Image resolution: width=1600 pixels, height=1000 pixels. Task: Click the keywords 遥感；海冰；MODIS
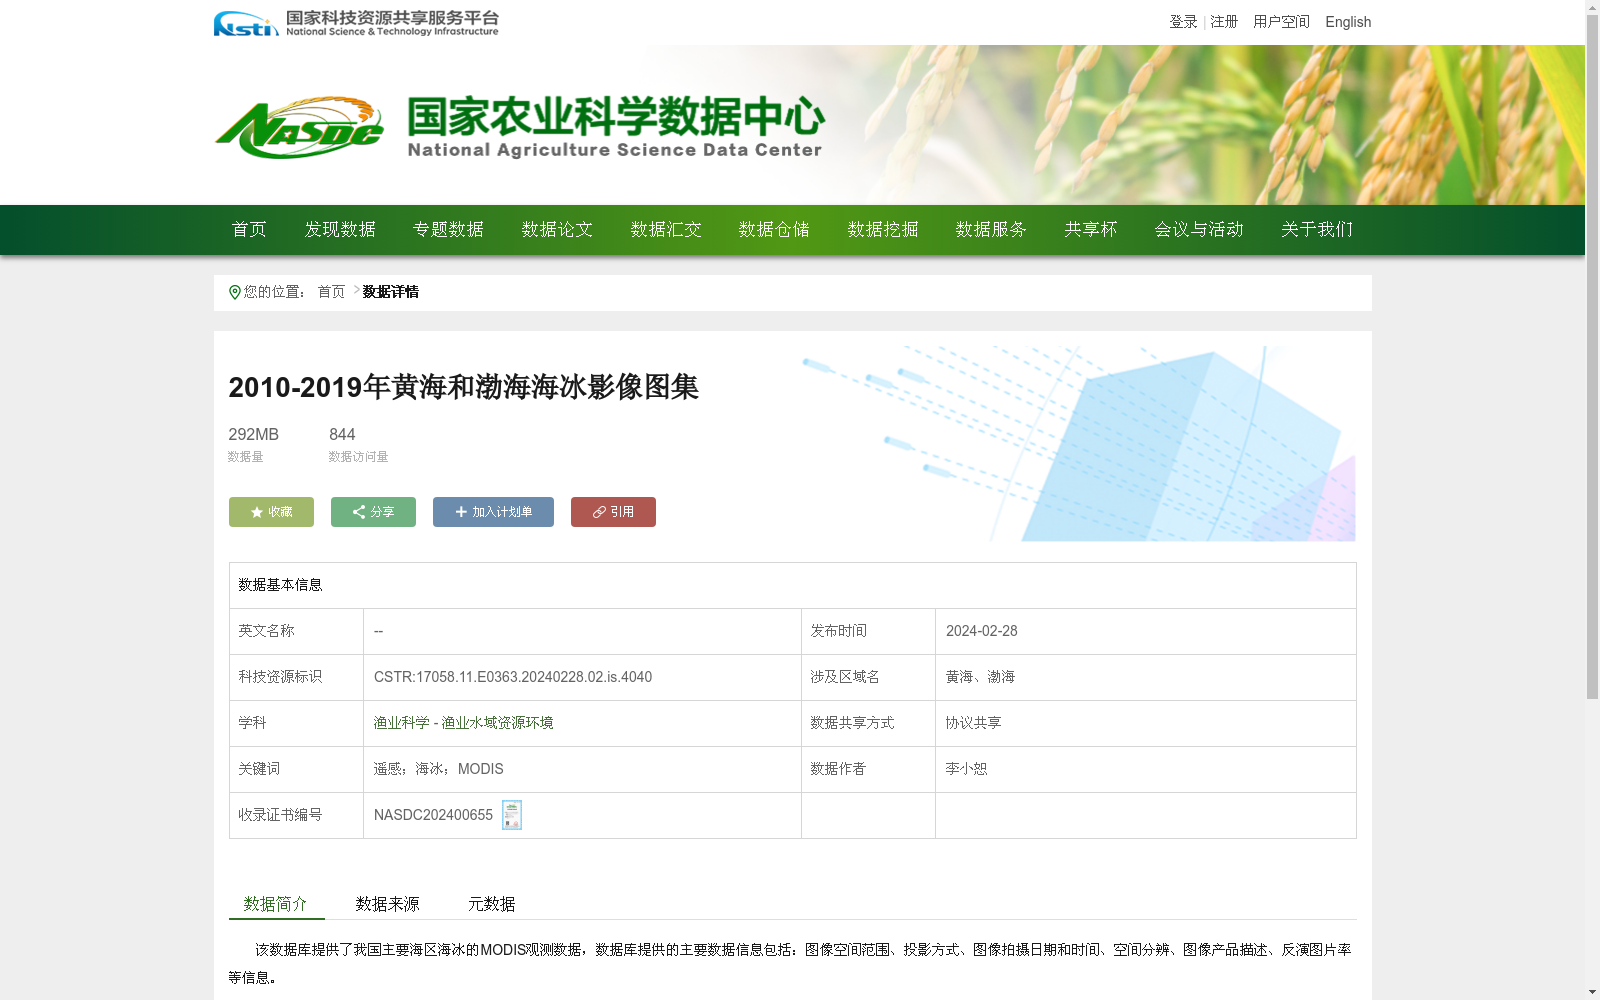click(438, 769)
